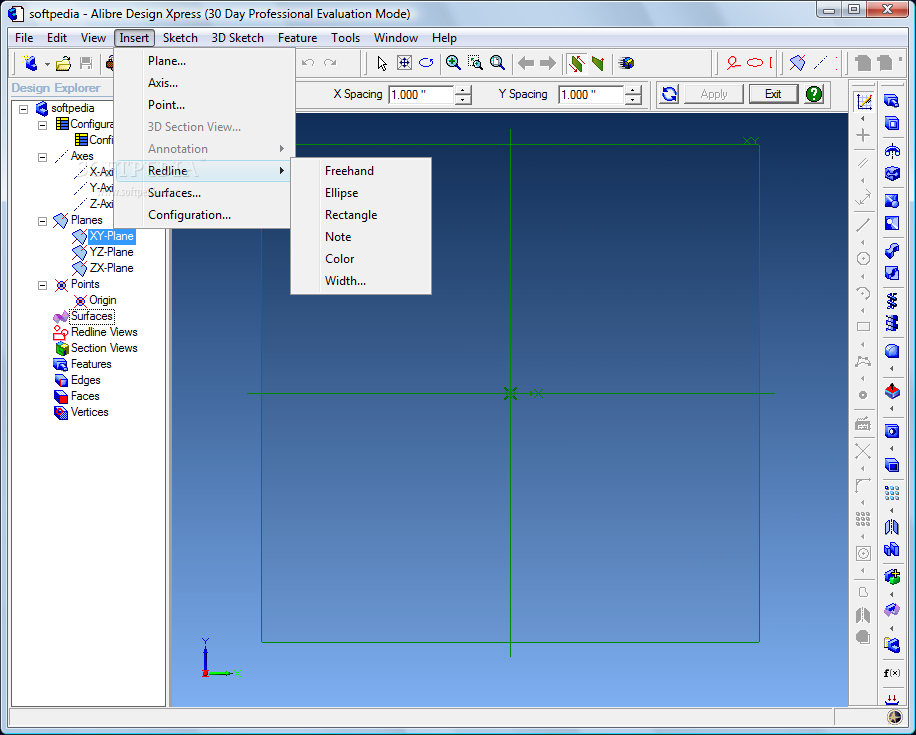This screenshot has width=916, height=735.
Task: Open the Redline submenu arrow
Action: (x=282, y=171)
